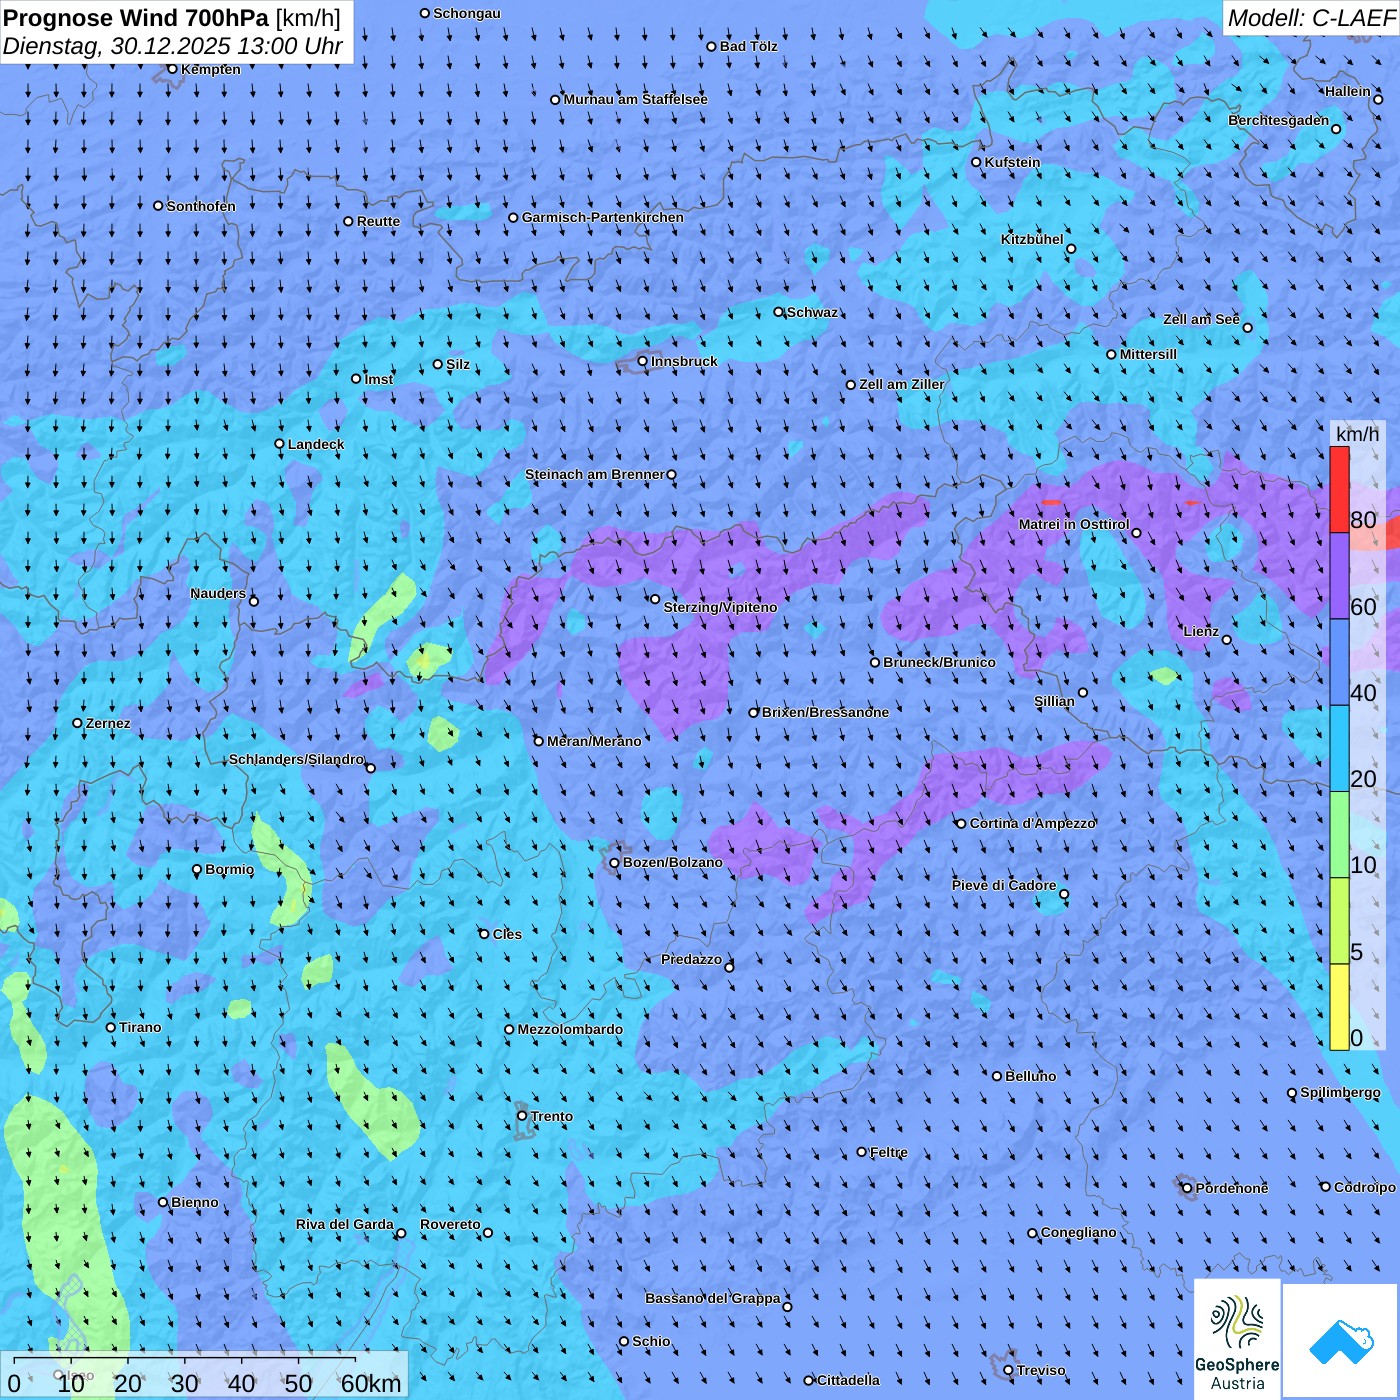Click the 'Matrei in Osttirol' label
This screenshot has width=1400, height=1400.
click(1074, 525)
